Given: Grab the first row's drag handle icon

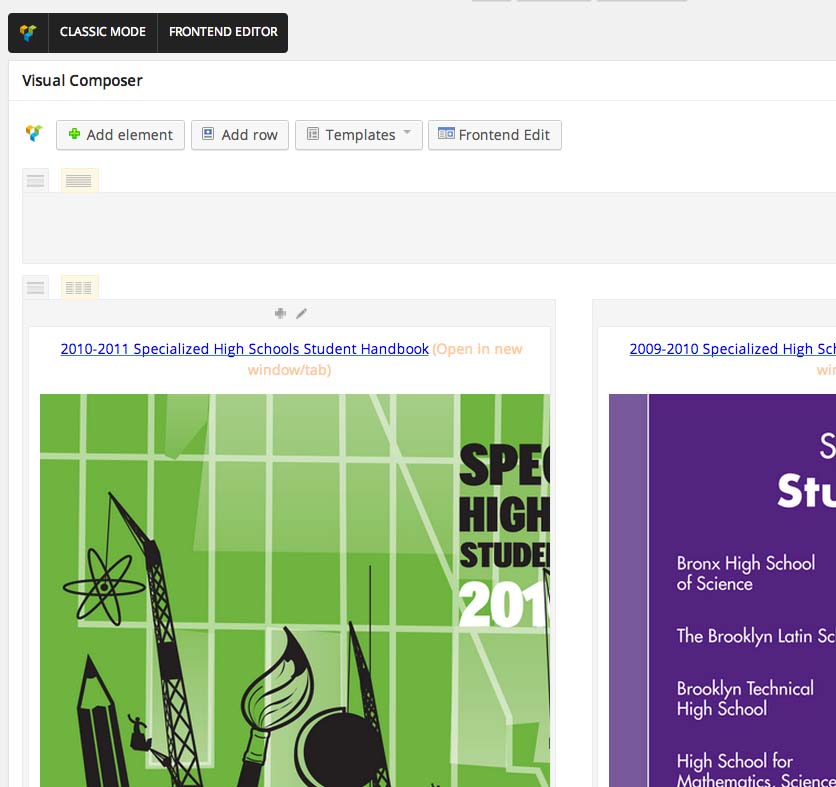Looking at the screenshot, I should point(36,181).
